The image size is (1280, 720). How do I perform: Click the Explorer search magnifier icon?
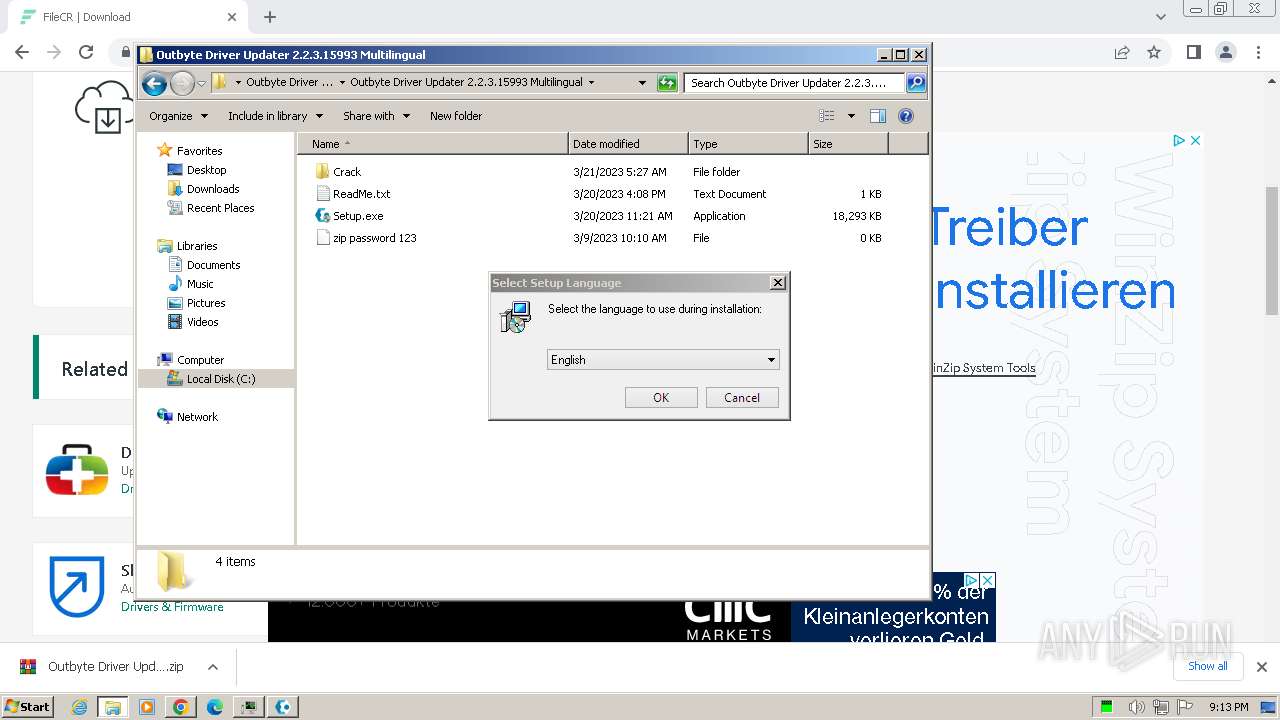coord(915,83)
